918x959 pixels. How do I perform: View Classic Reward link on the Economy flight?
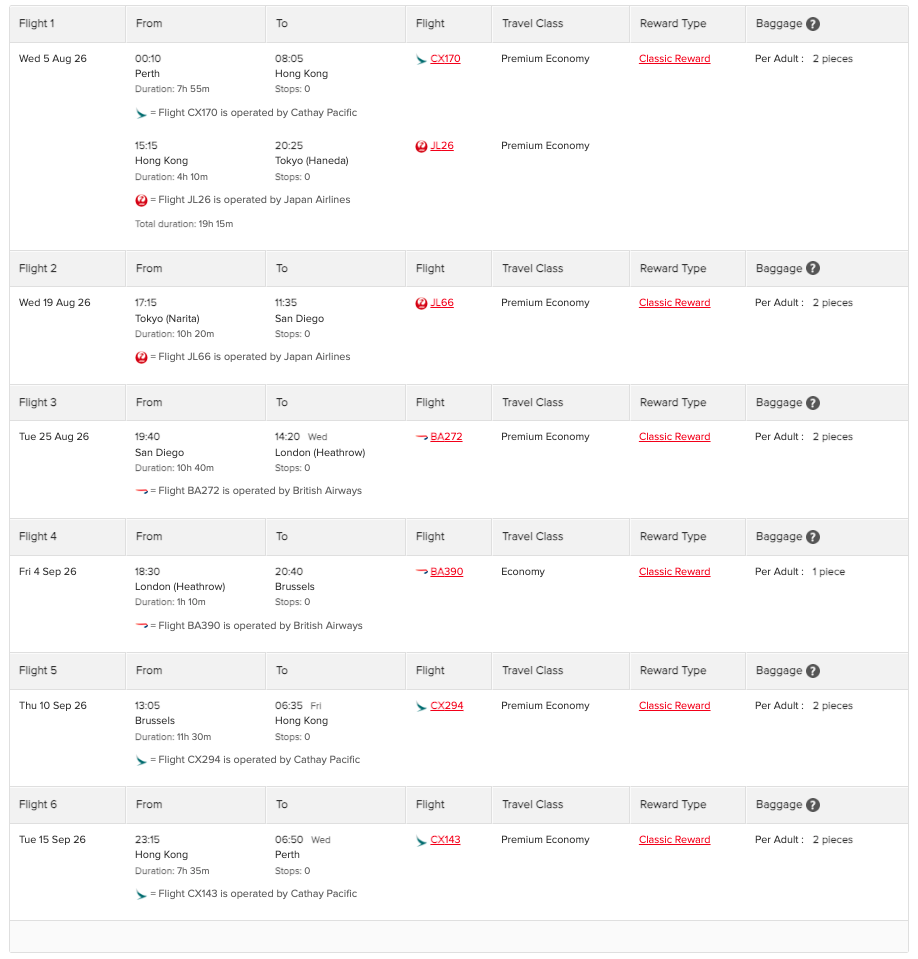point(674,571)
